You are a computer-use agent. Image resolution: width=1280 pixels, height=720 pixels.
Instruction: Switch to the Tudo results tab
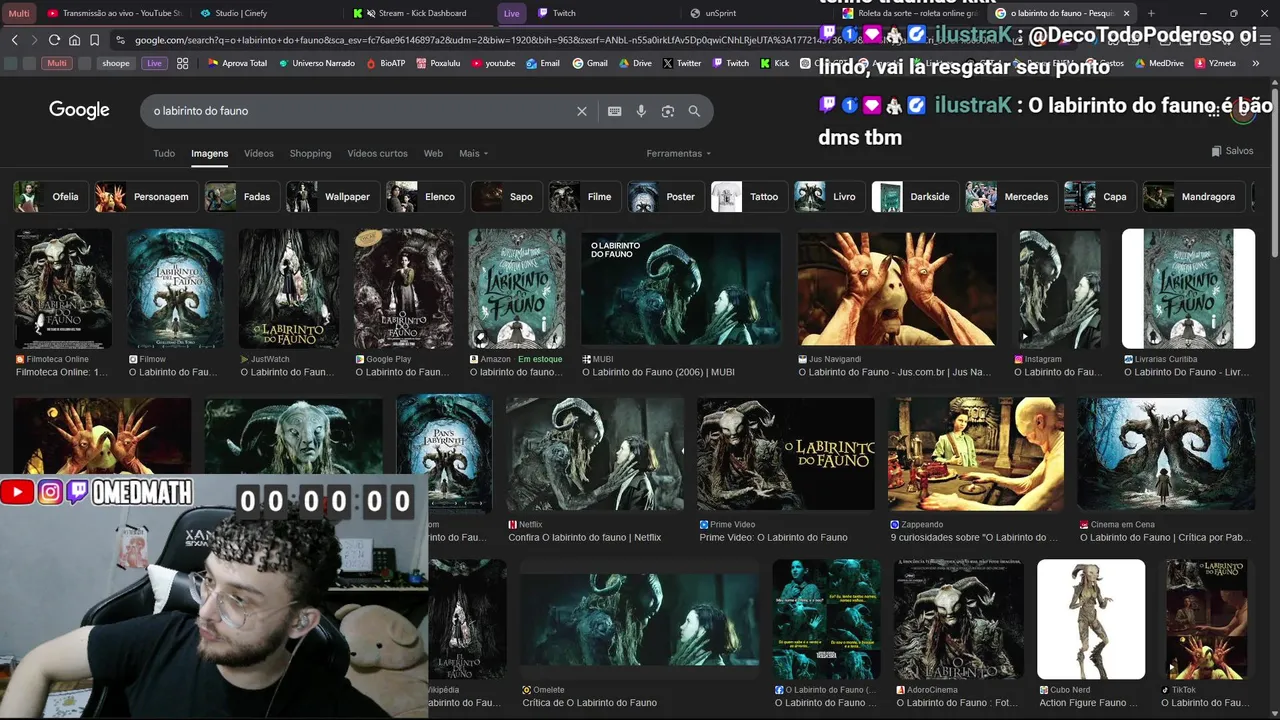point(164,154)
